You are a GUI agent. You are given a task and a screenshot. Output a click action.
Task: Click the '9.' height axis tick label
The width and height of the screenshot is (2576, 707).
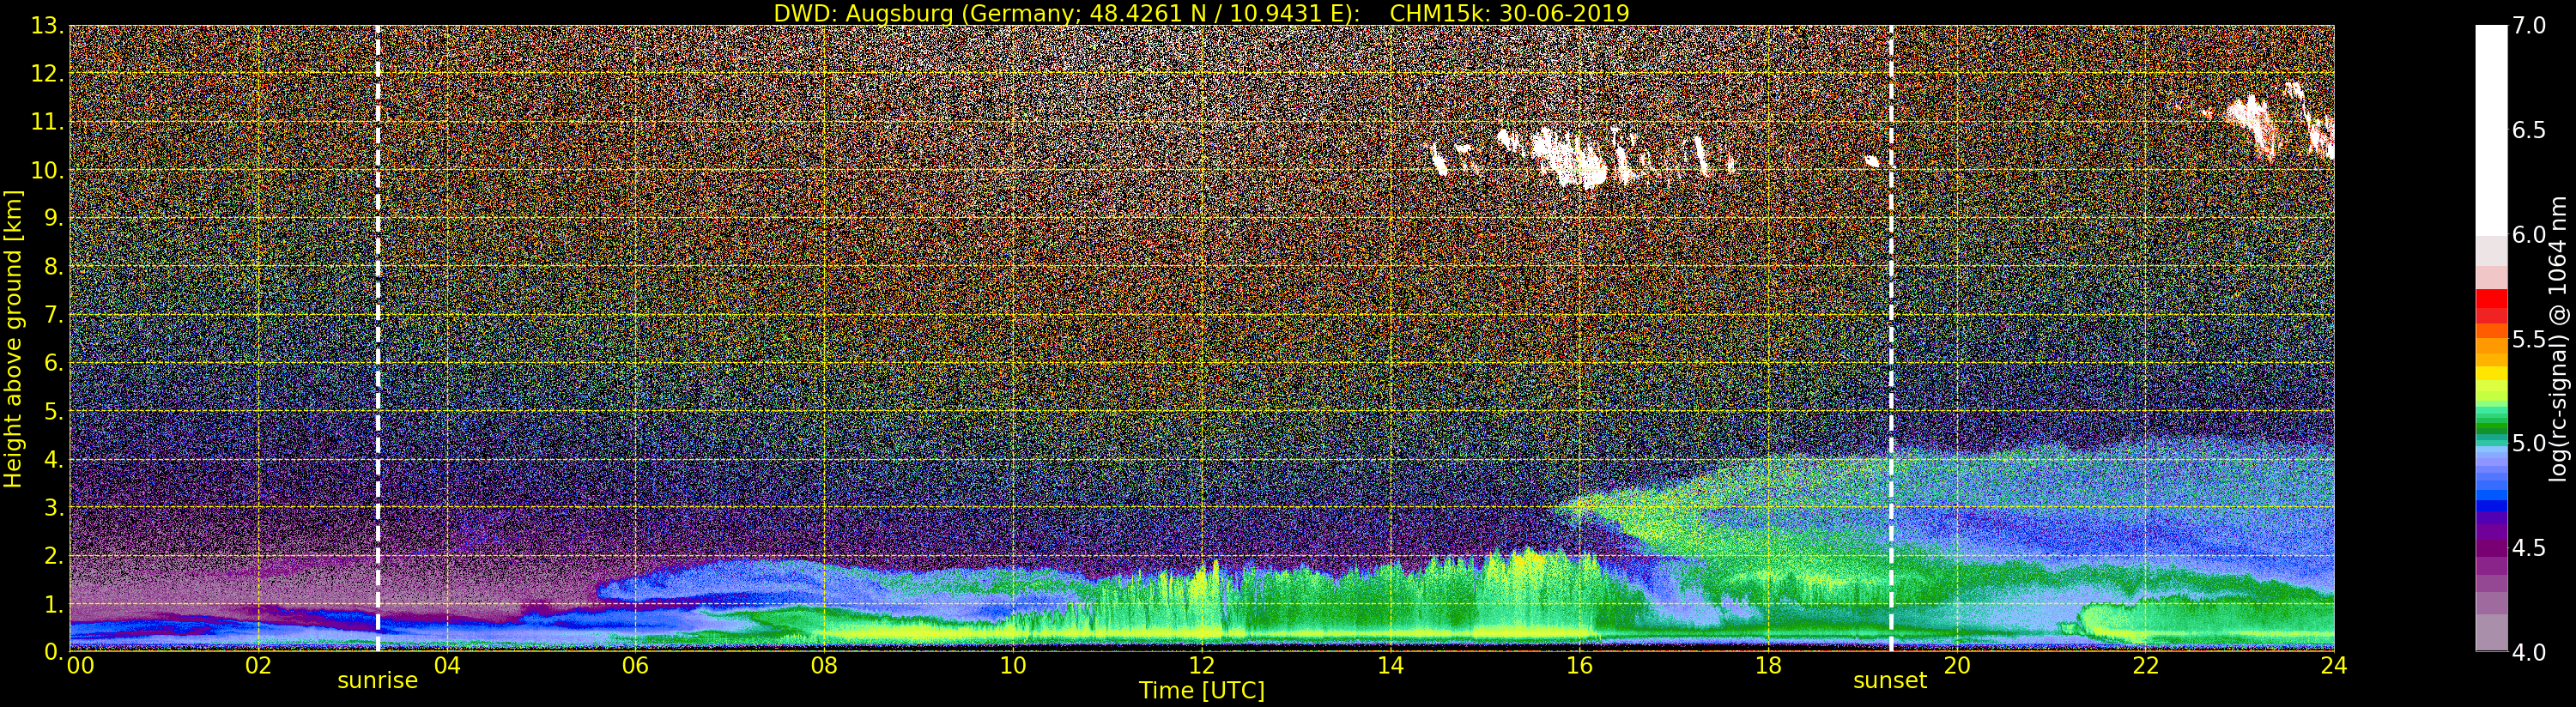(x=54, y=218)
